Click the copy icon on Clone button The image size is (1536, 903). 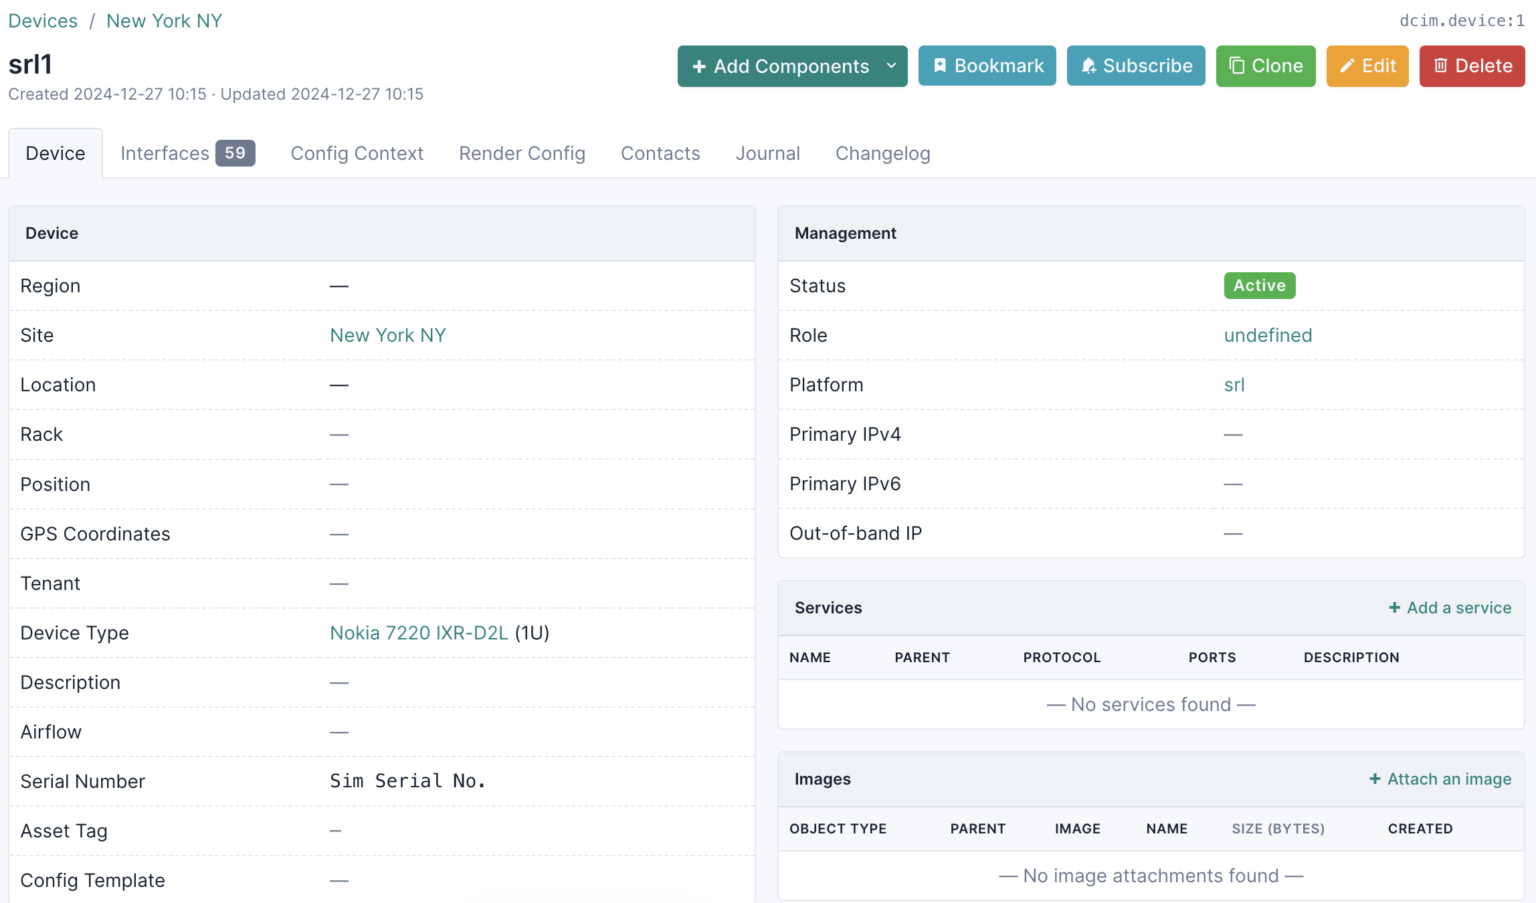click(1237, 66)
